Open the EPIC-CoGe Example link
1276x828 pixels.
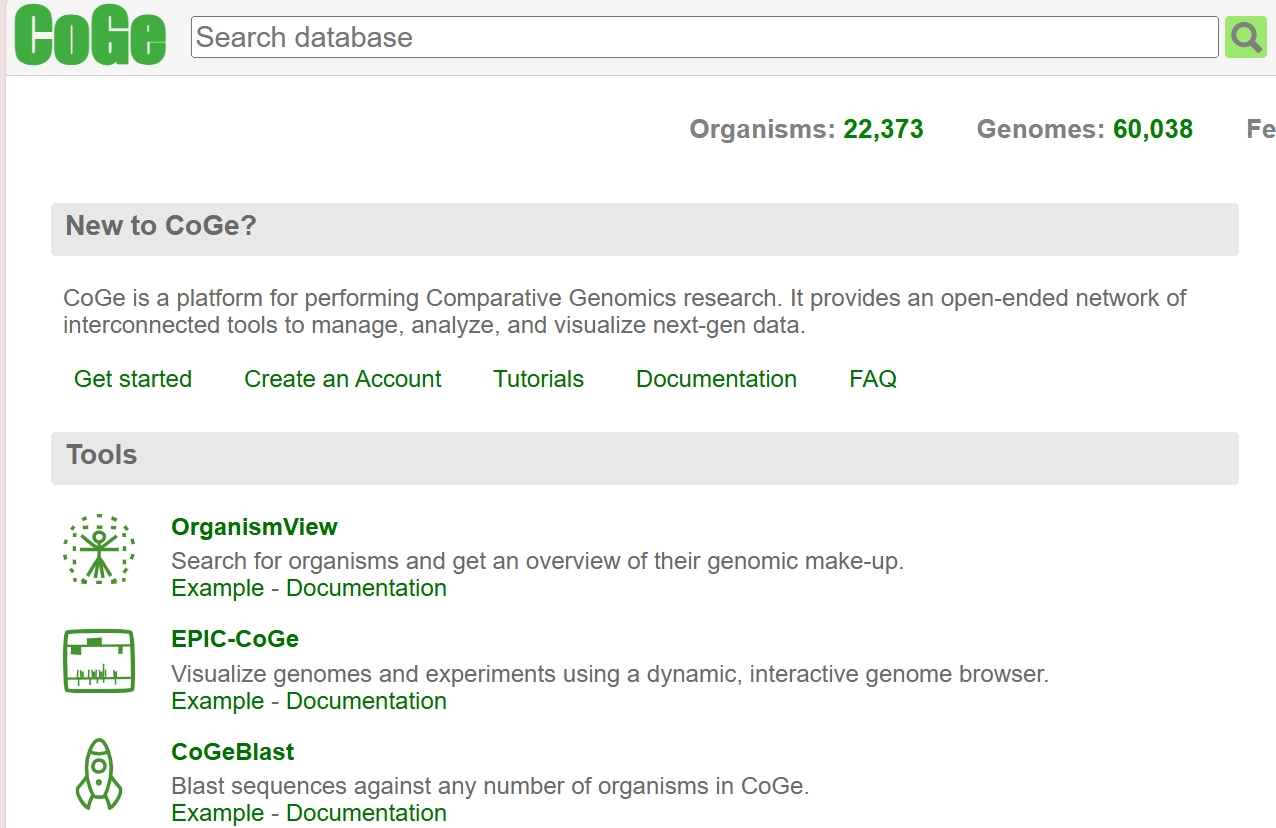pos(218,701)
